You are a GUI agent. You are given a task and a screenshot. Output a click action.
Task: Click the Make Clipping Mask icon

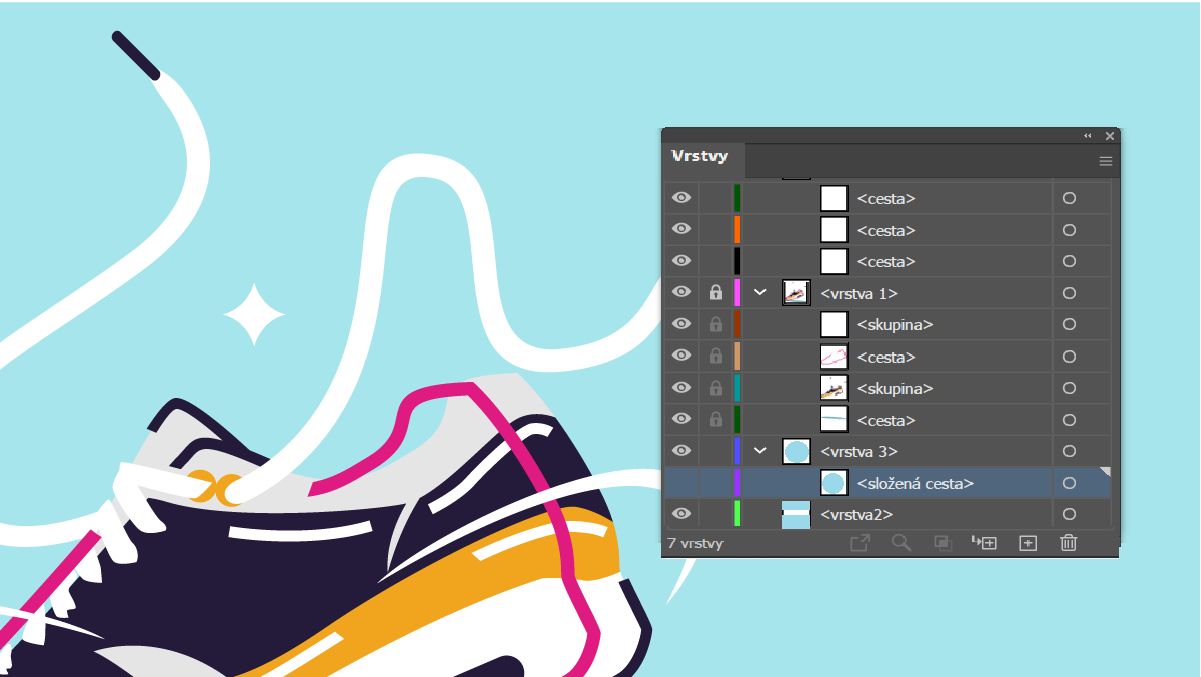tap(942, 543)
